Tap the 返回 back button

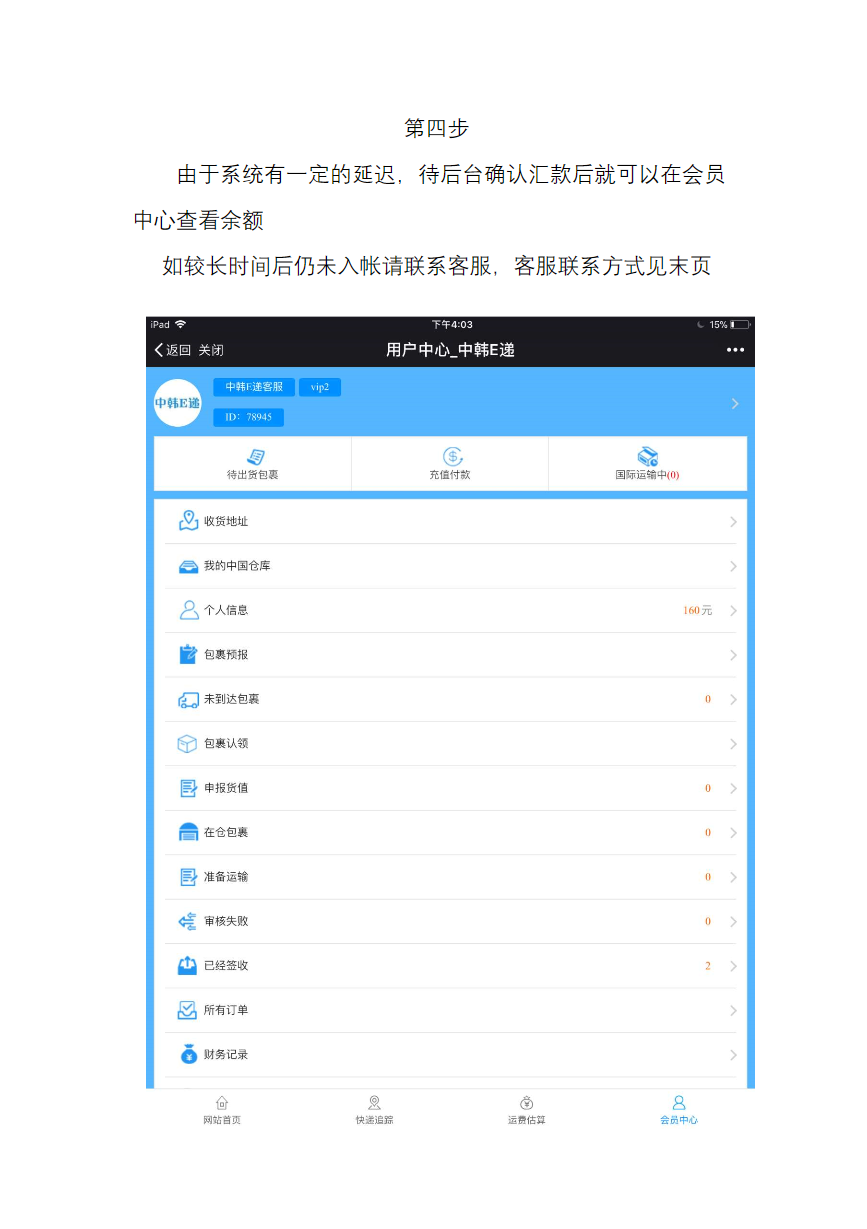pos(172,350)
